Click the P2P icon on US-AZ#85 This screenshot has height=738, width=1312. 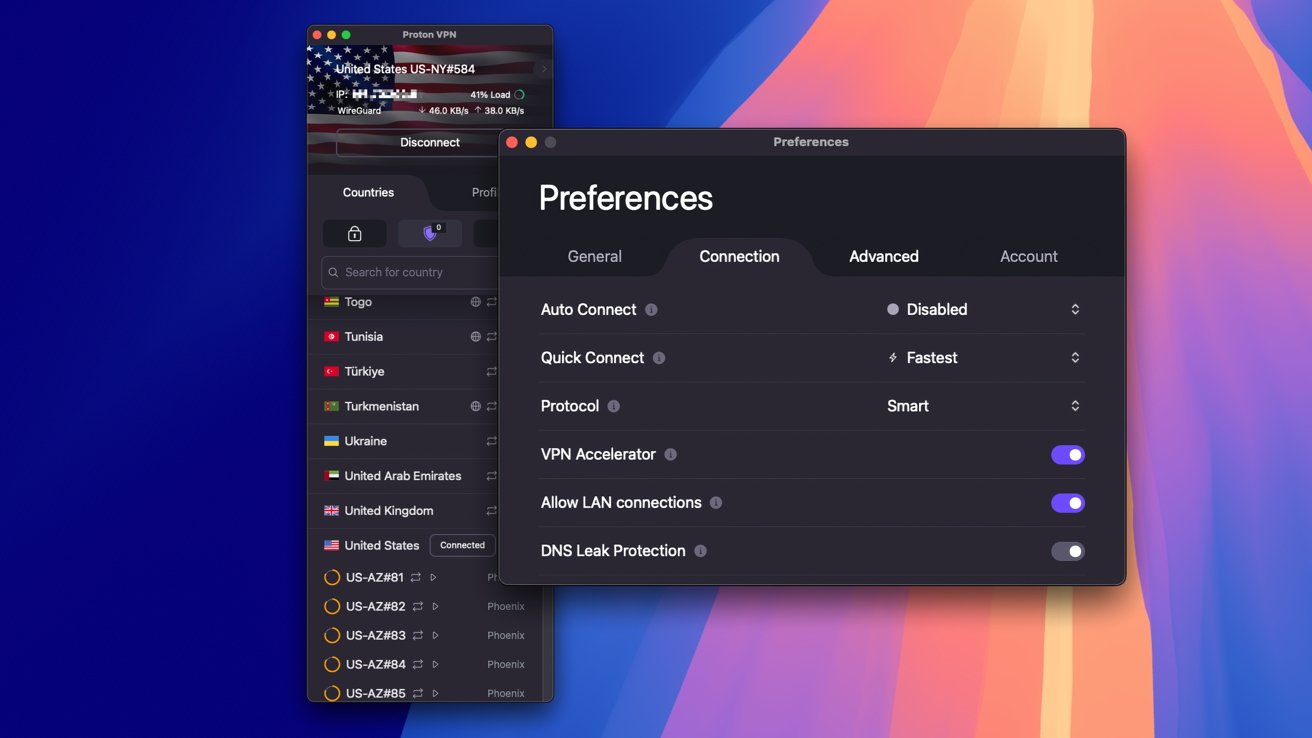[x=417, y=693]
